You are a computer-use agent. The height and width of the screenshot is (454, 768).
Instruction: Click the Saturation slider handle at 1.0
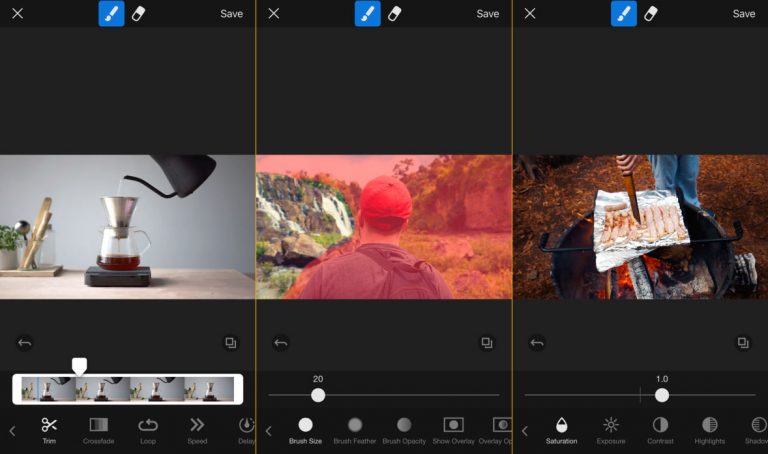point(662,395)
